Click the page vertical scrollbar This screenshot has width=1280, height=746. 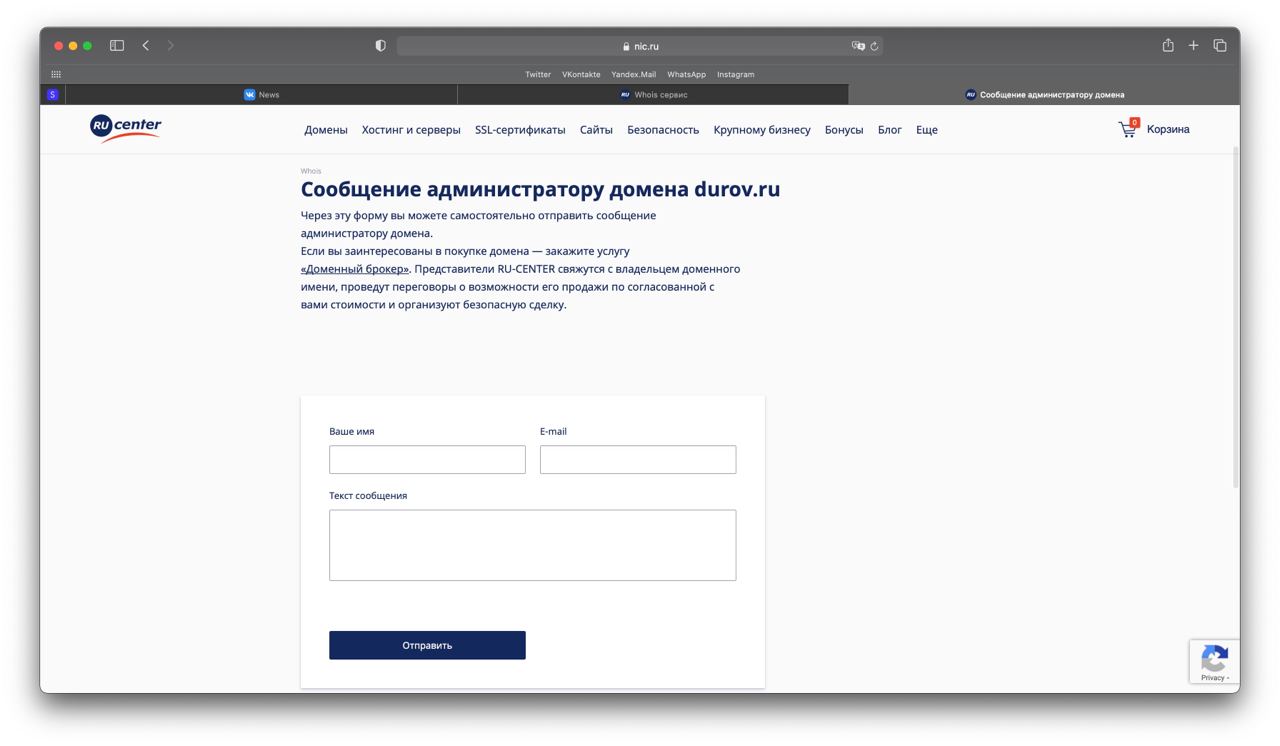click(1236, 315)
